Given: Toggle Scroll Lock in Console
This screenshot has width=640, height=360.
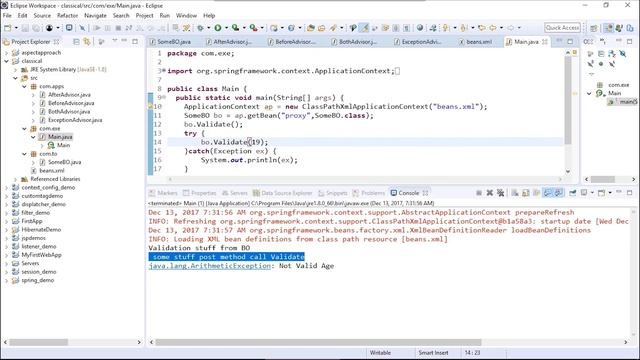Looking at the screenshot, I should coord(526,193).
